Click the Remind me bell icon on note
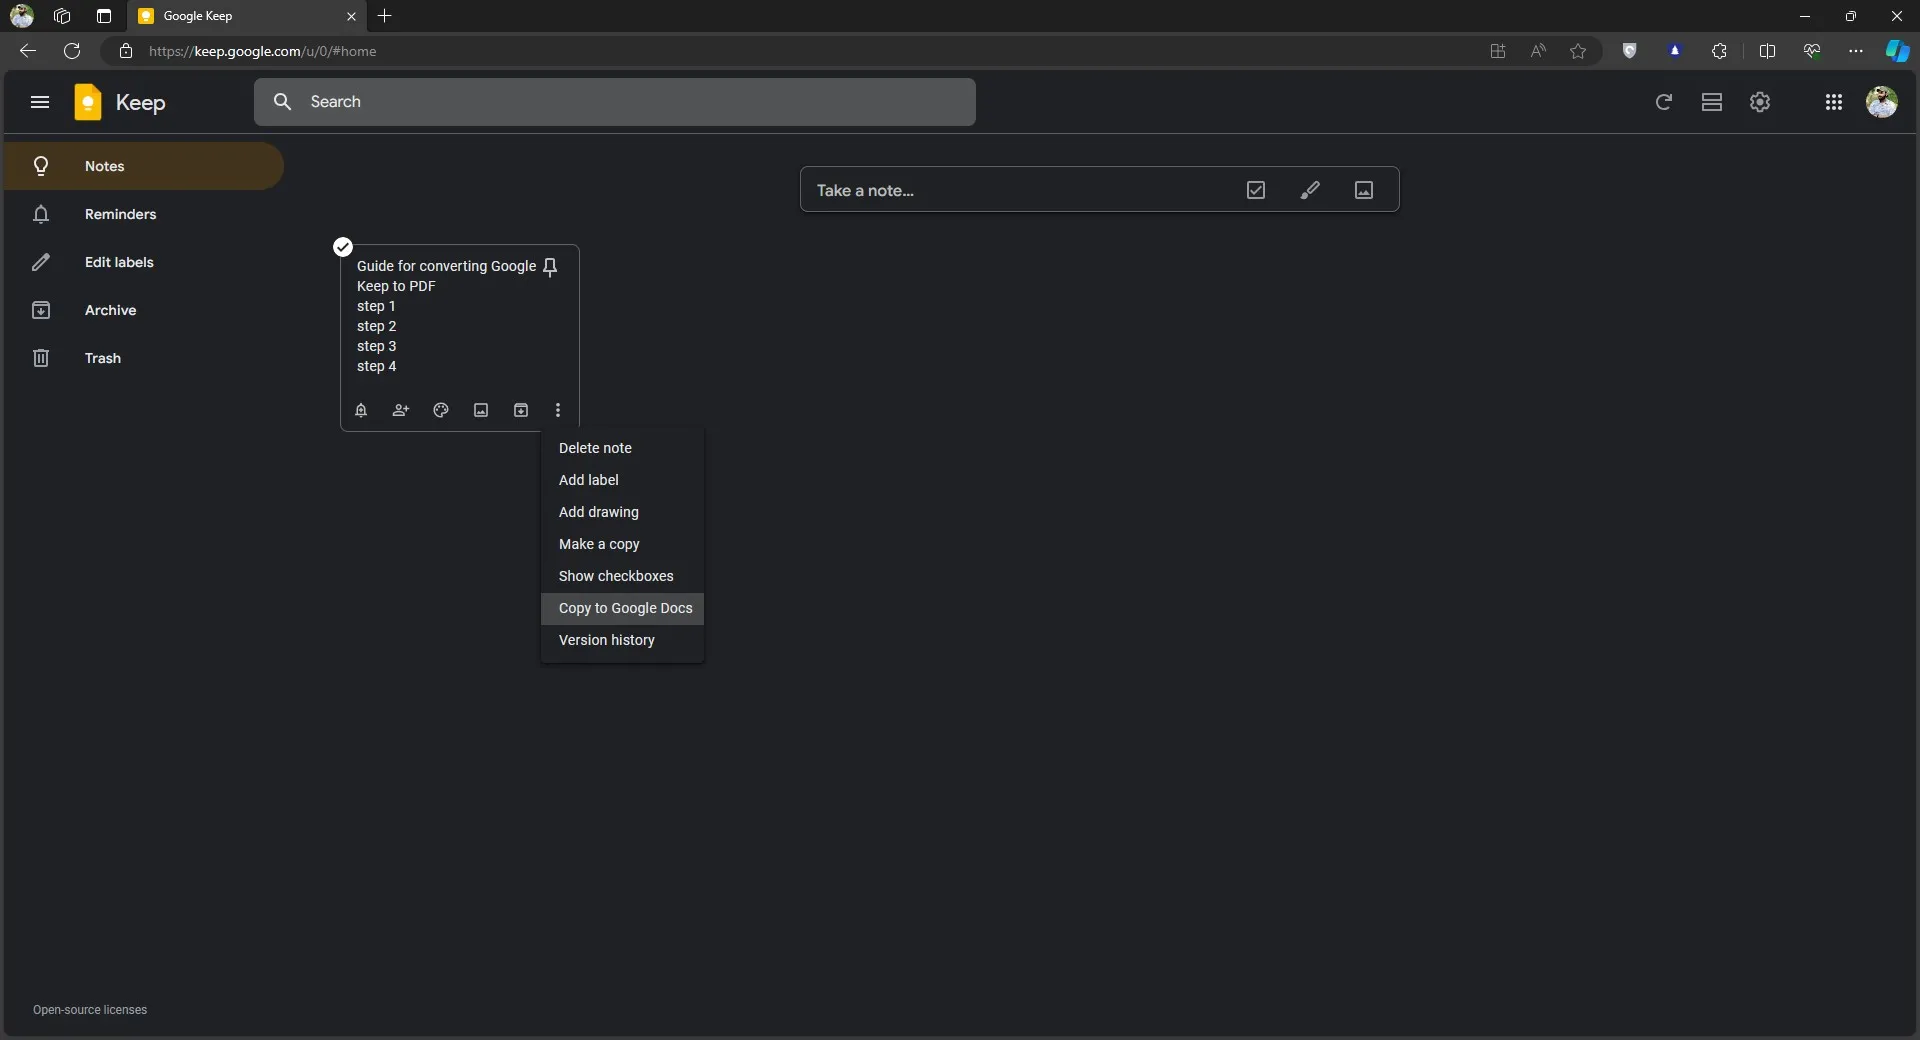This screenshot has height=1040, width=1920. pos(361,410)
